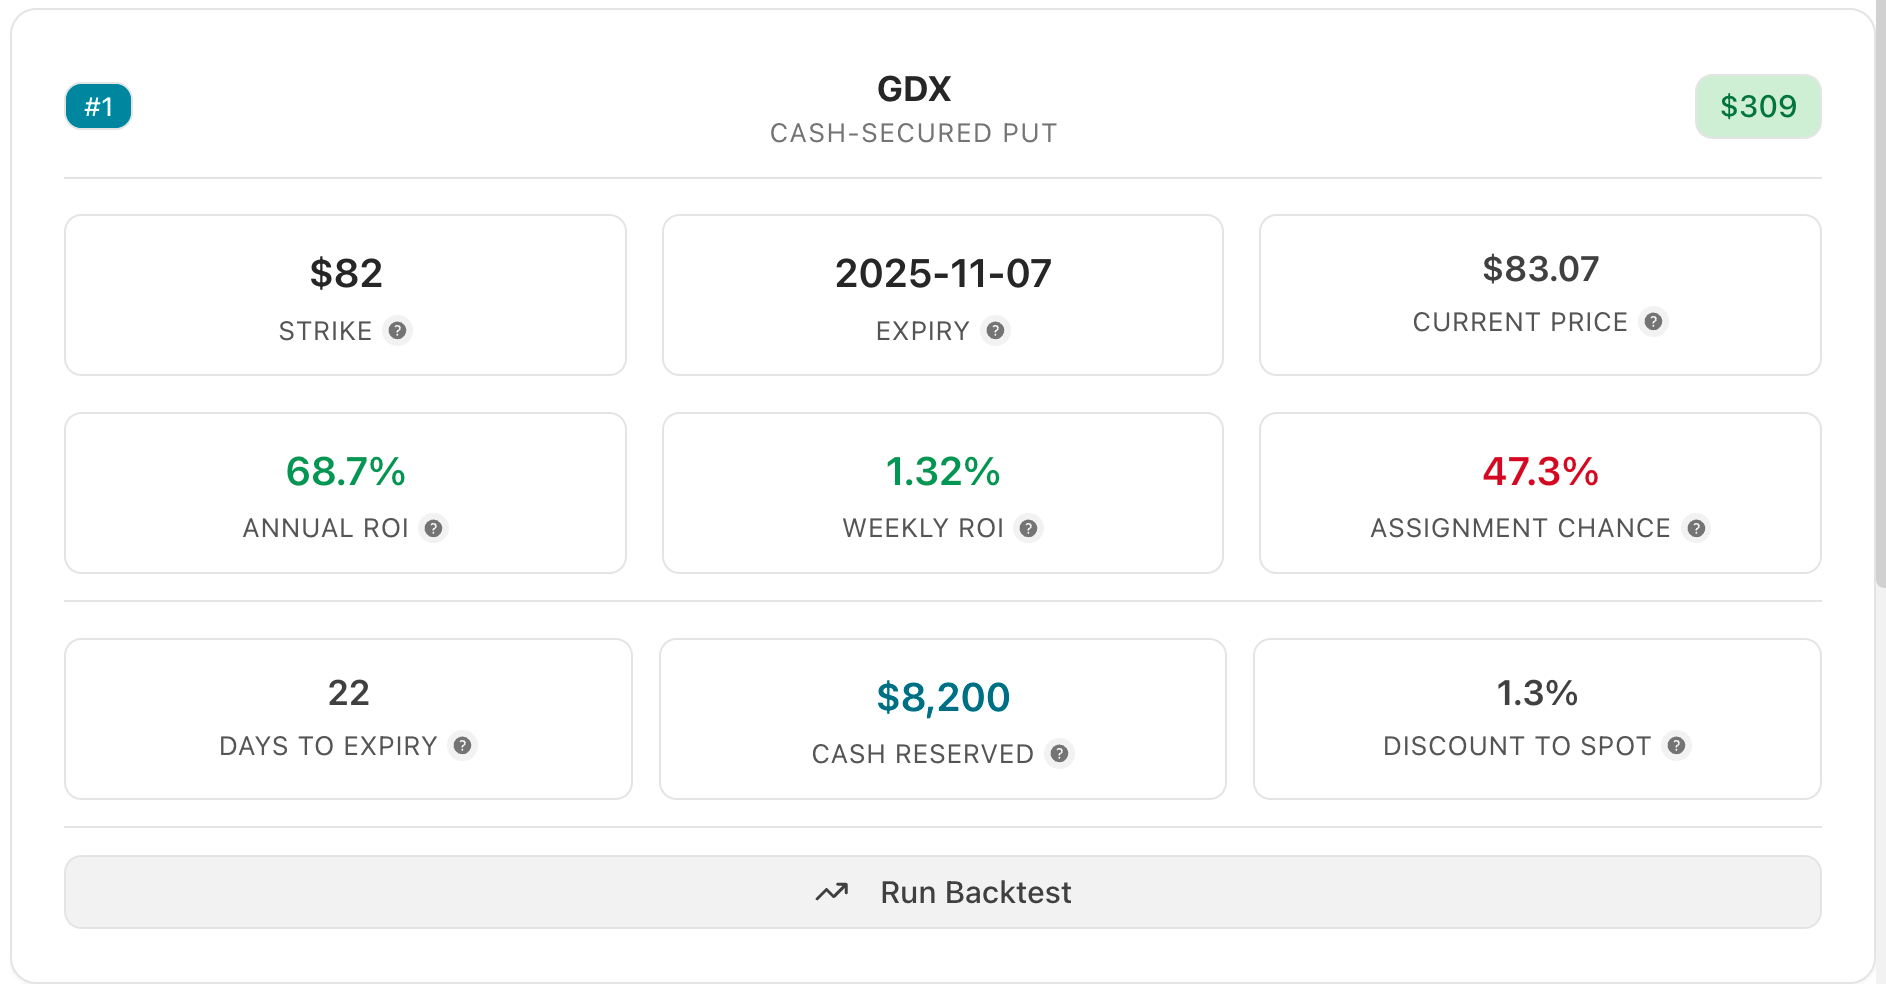Click the $82 strike value
The image size is (1886, 984).
346,273
